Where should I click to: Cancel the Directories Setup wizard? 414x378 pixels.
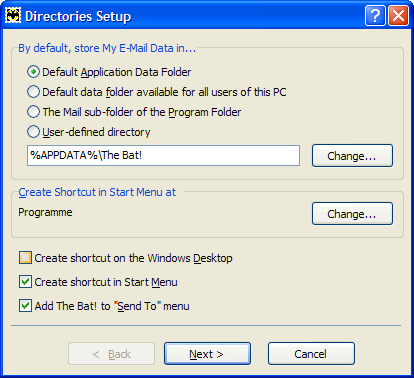click(311, 354)
